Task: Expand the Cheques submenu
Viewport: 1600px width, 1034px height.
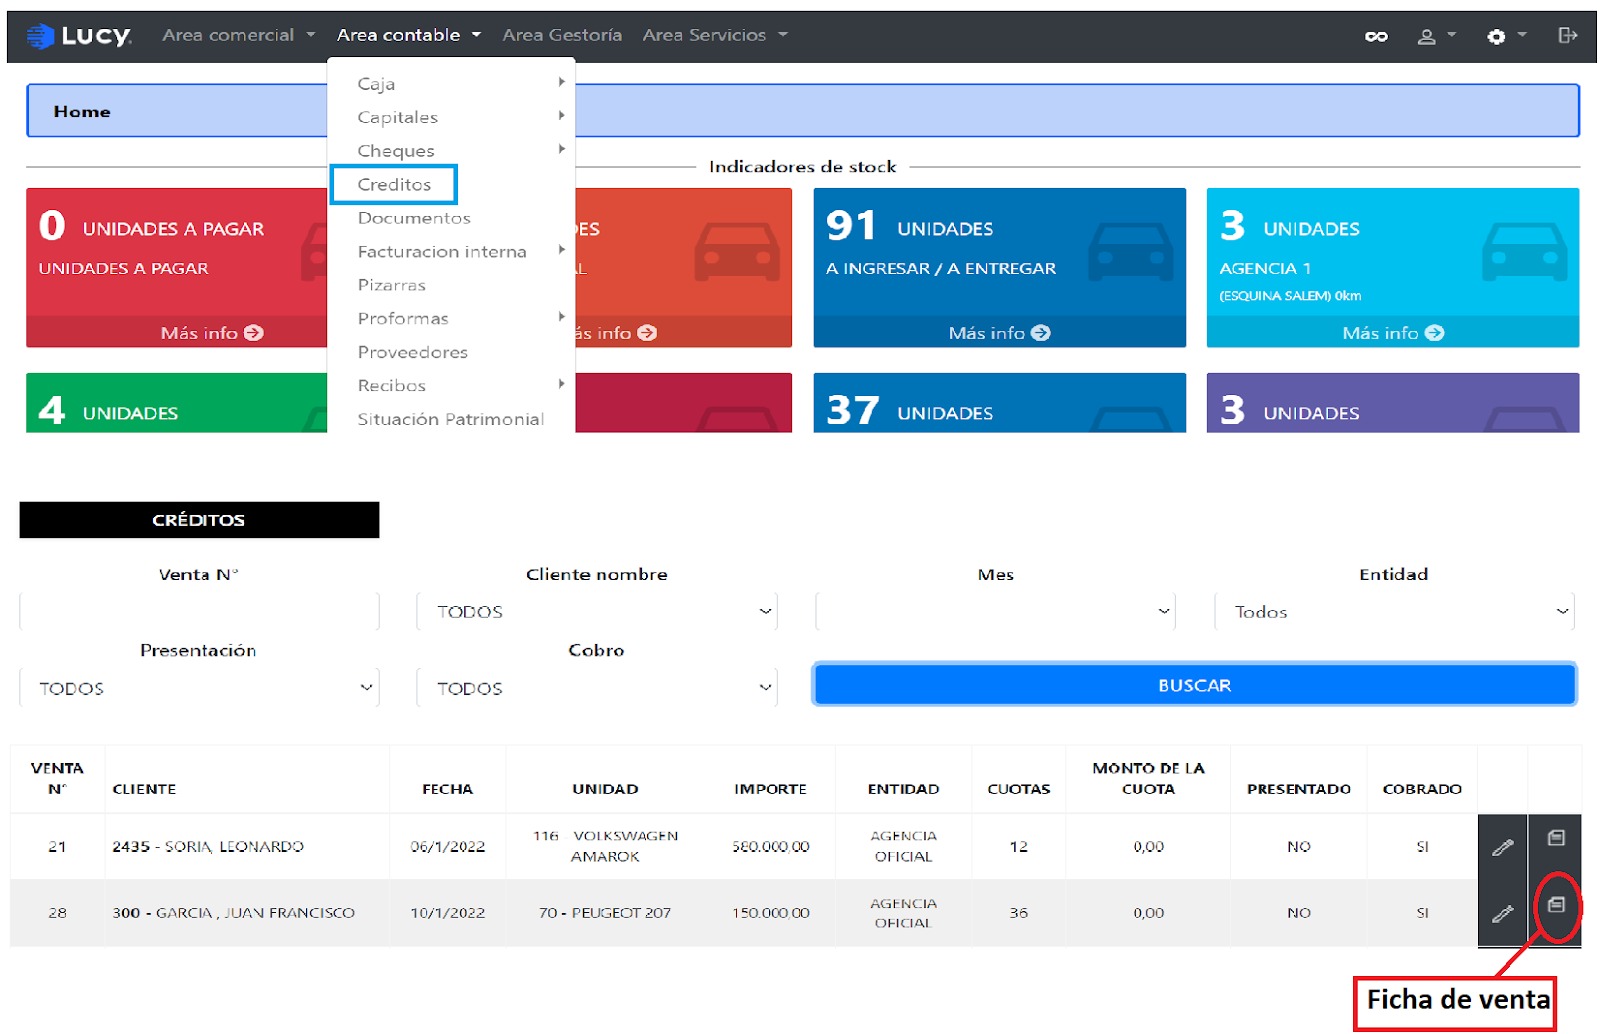Action: (451, 151)
